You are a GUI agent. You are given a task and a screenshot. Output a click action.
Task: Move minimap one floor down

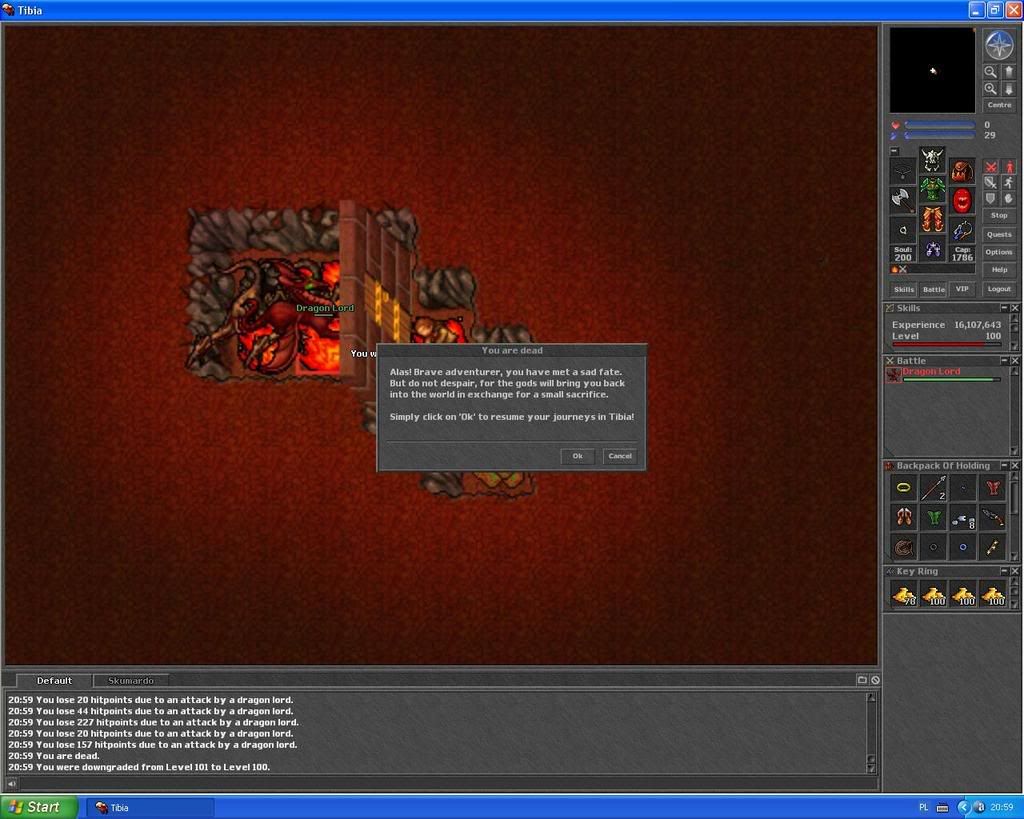point(1008,89)
